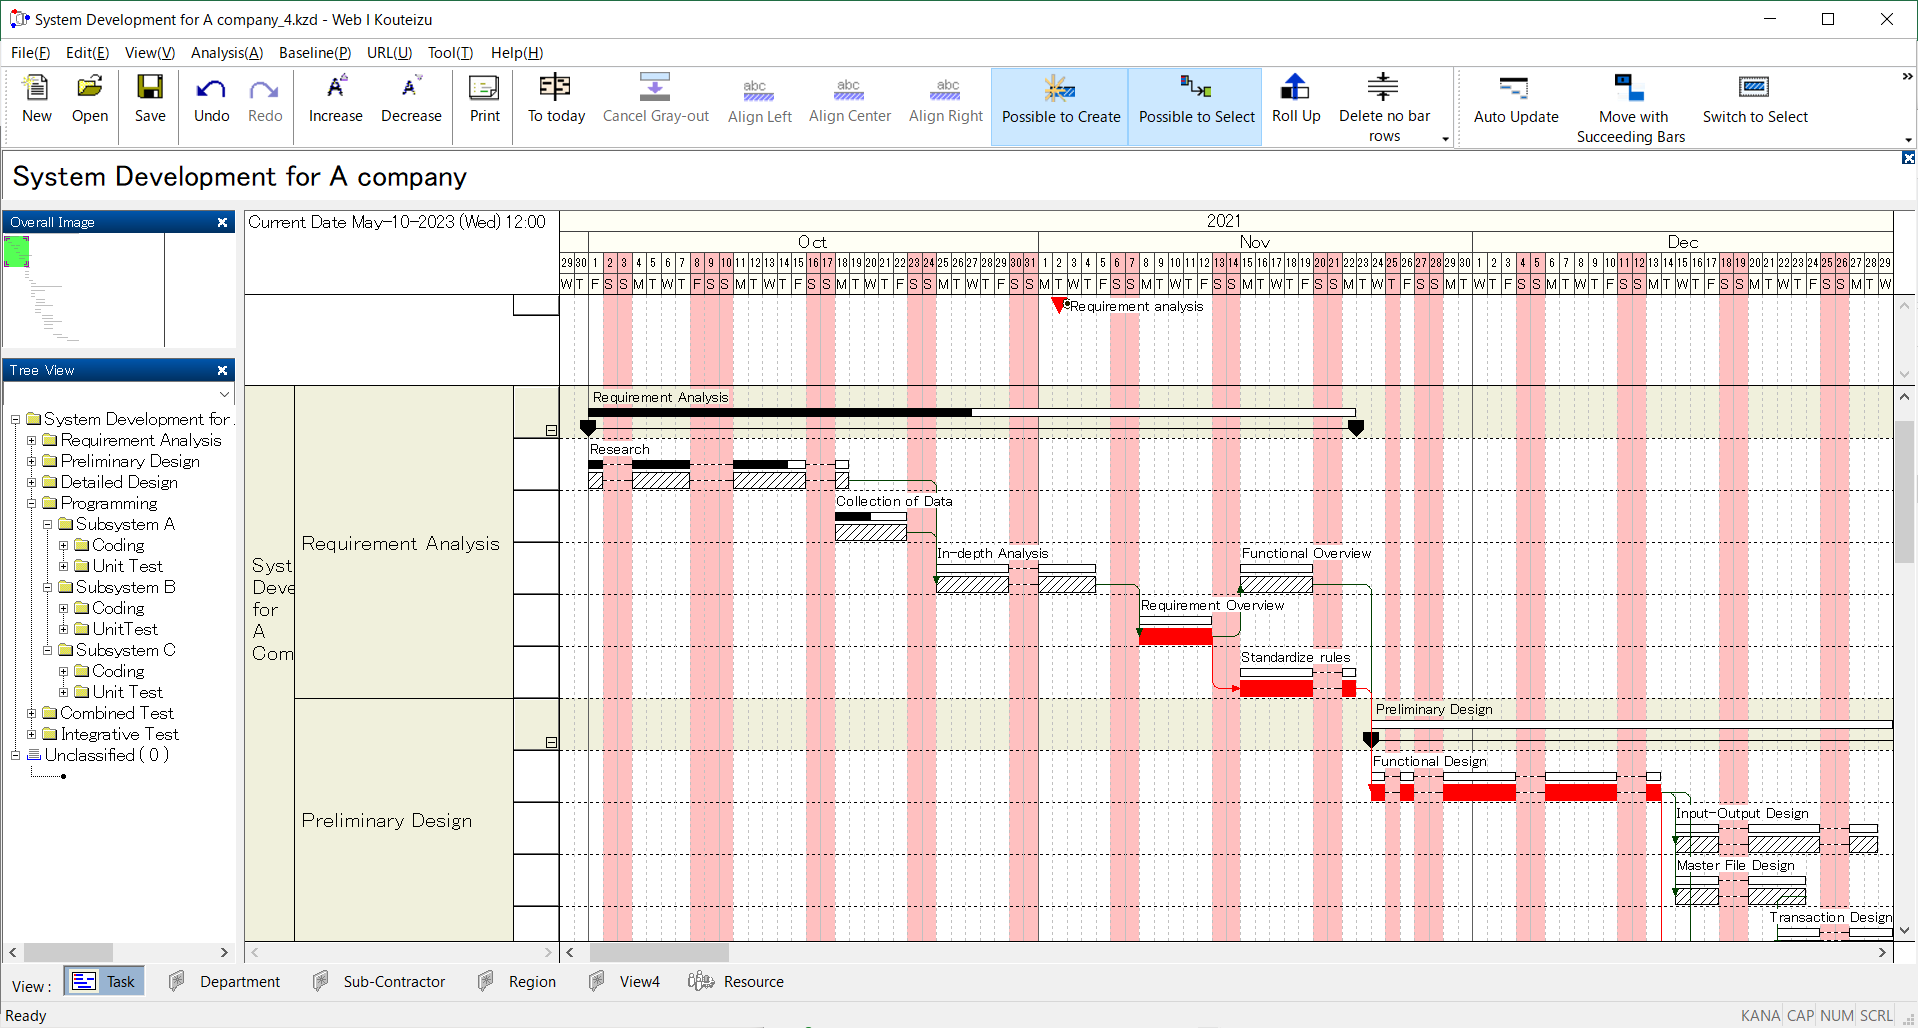Click the Cancel Gray-out icon
This screenshot has width=1918, height=1028.
655,100
